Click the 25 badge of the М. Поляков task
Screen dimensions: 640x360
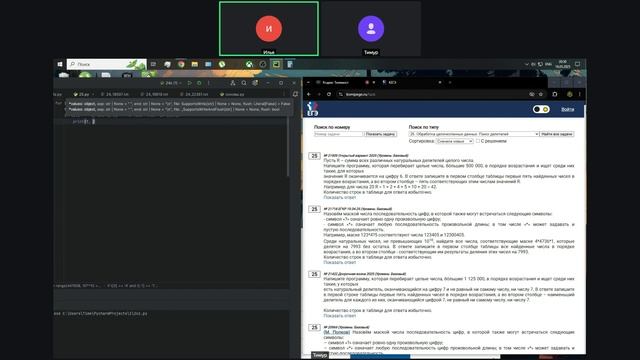point(314,327)
